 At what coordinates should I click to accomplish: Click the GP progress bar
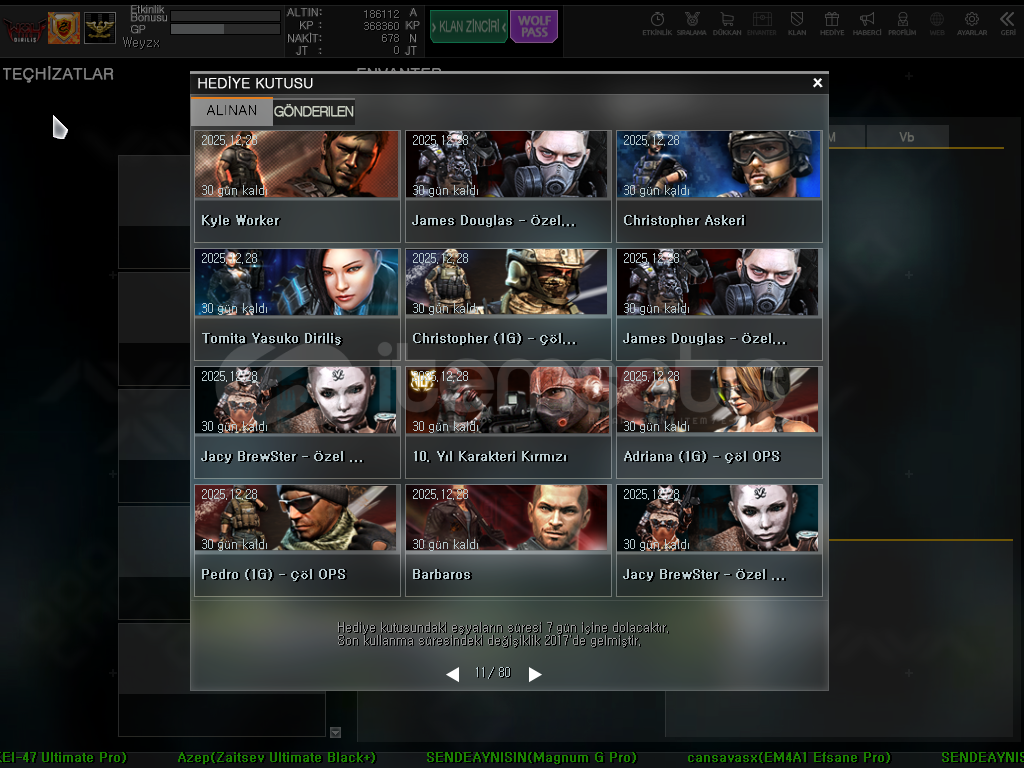[225, 29]
